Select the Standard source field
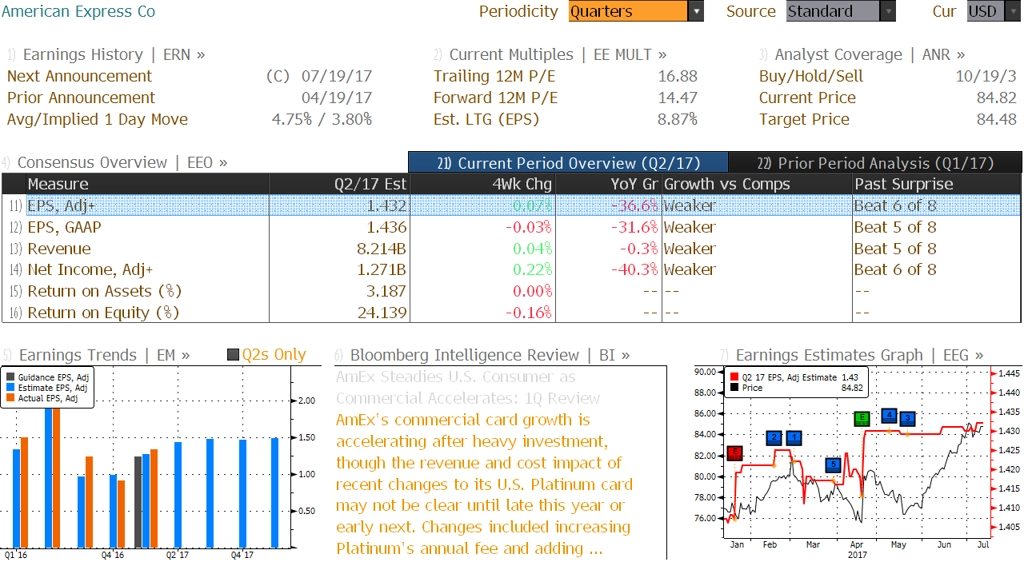This screenshot has width=1024, height=562. point(833,11)
